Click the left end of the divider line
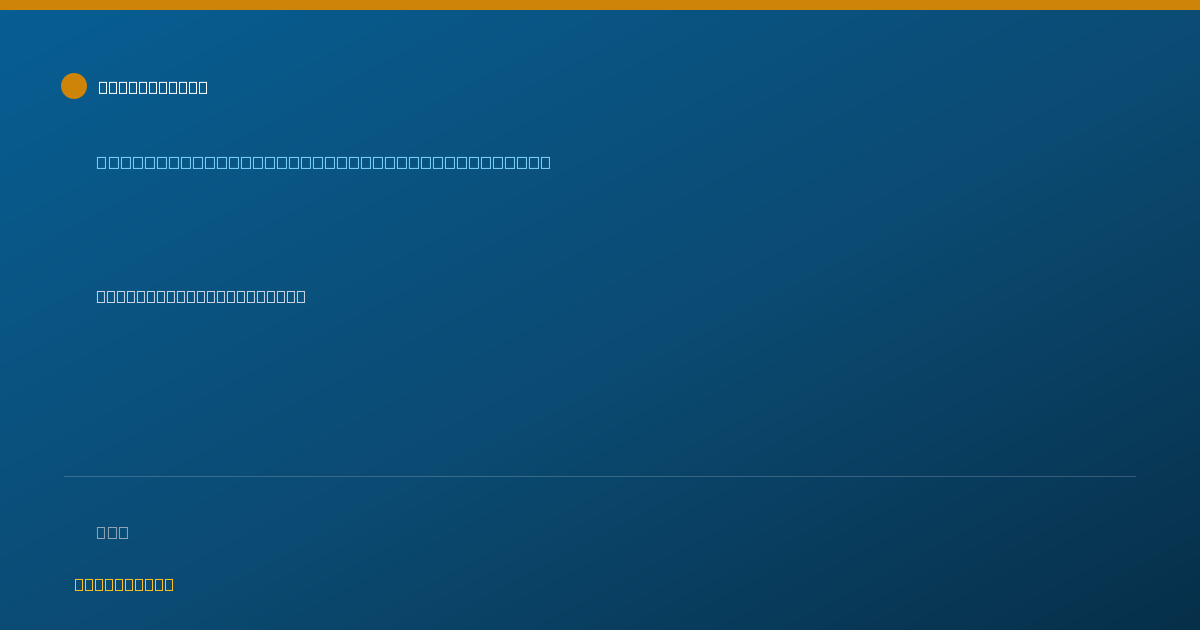This screenshot has height=630, width=1200. tap(65, 476)
